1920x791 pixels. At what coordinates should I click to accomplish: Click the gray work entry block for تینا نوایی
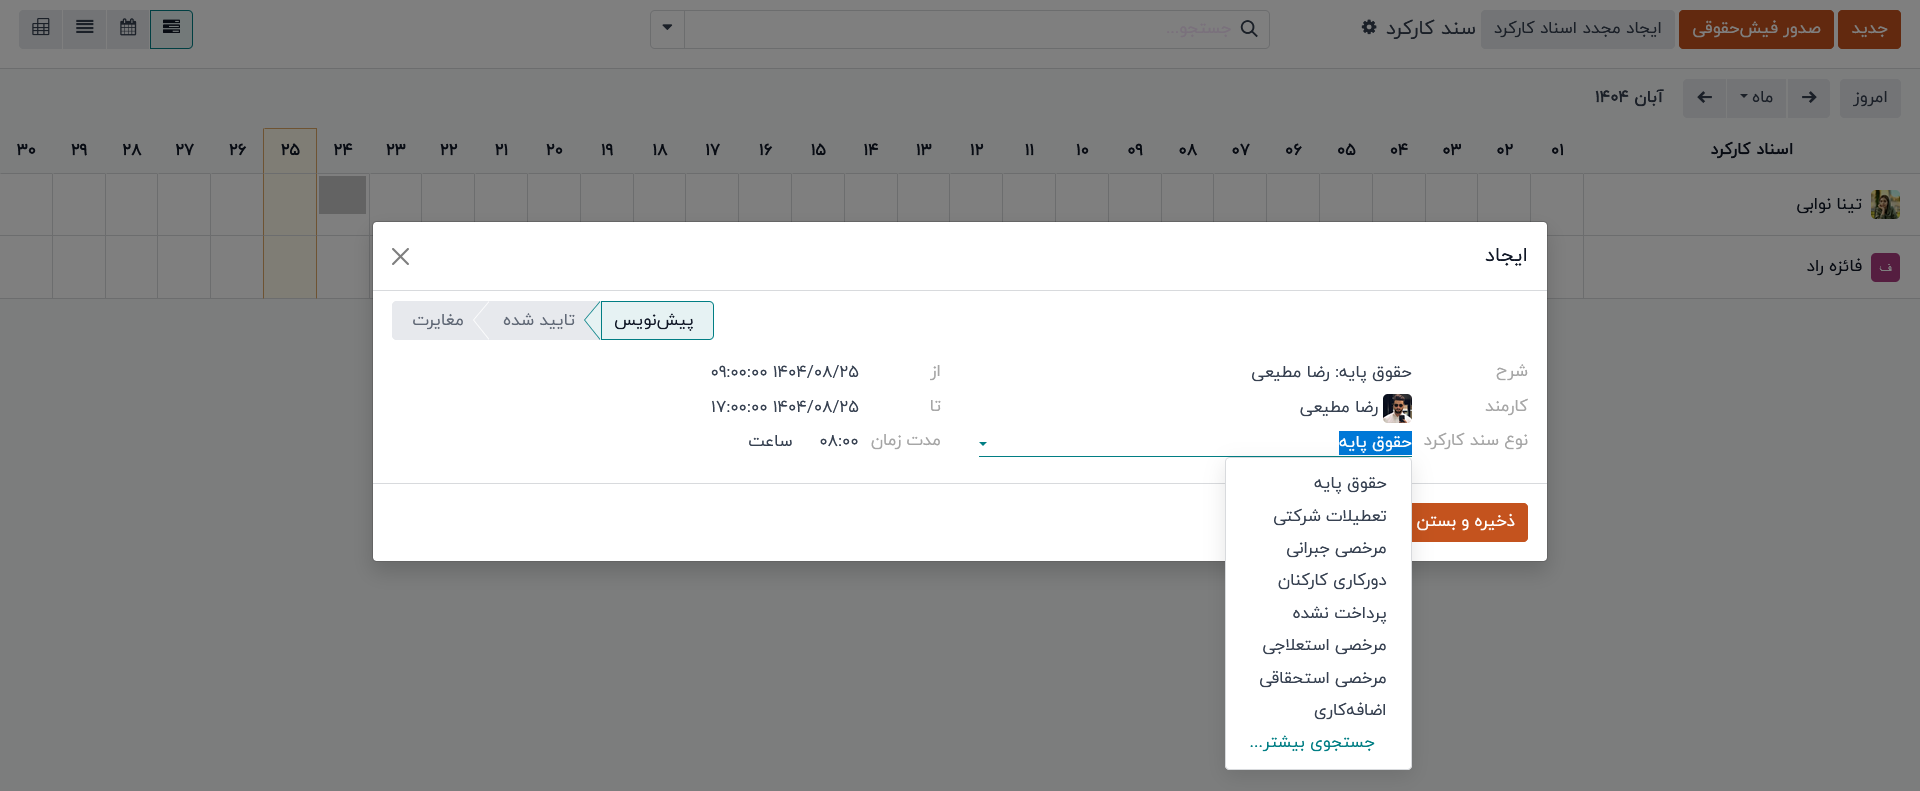click(x=342, y=195)
